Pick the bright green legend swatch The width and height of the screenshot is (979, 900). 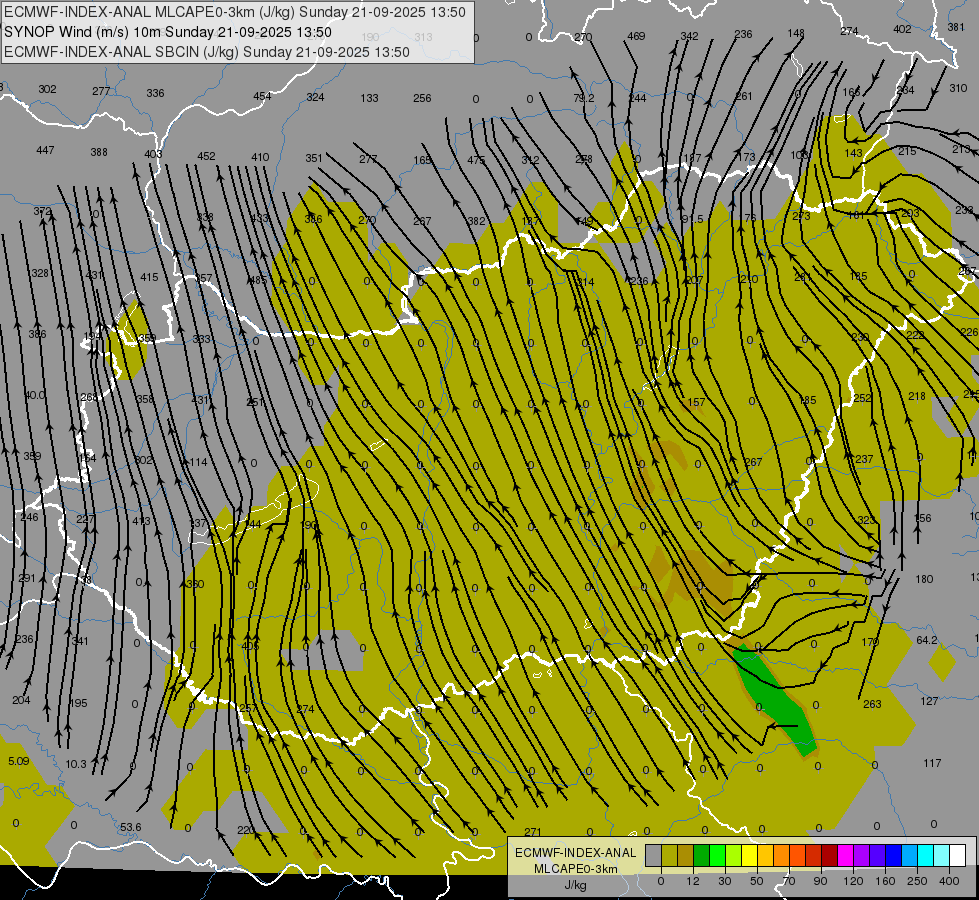coord(717,855)
